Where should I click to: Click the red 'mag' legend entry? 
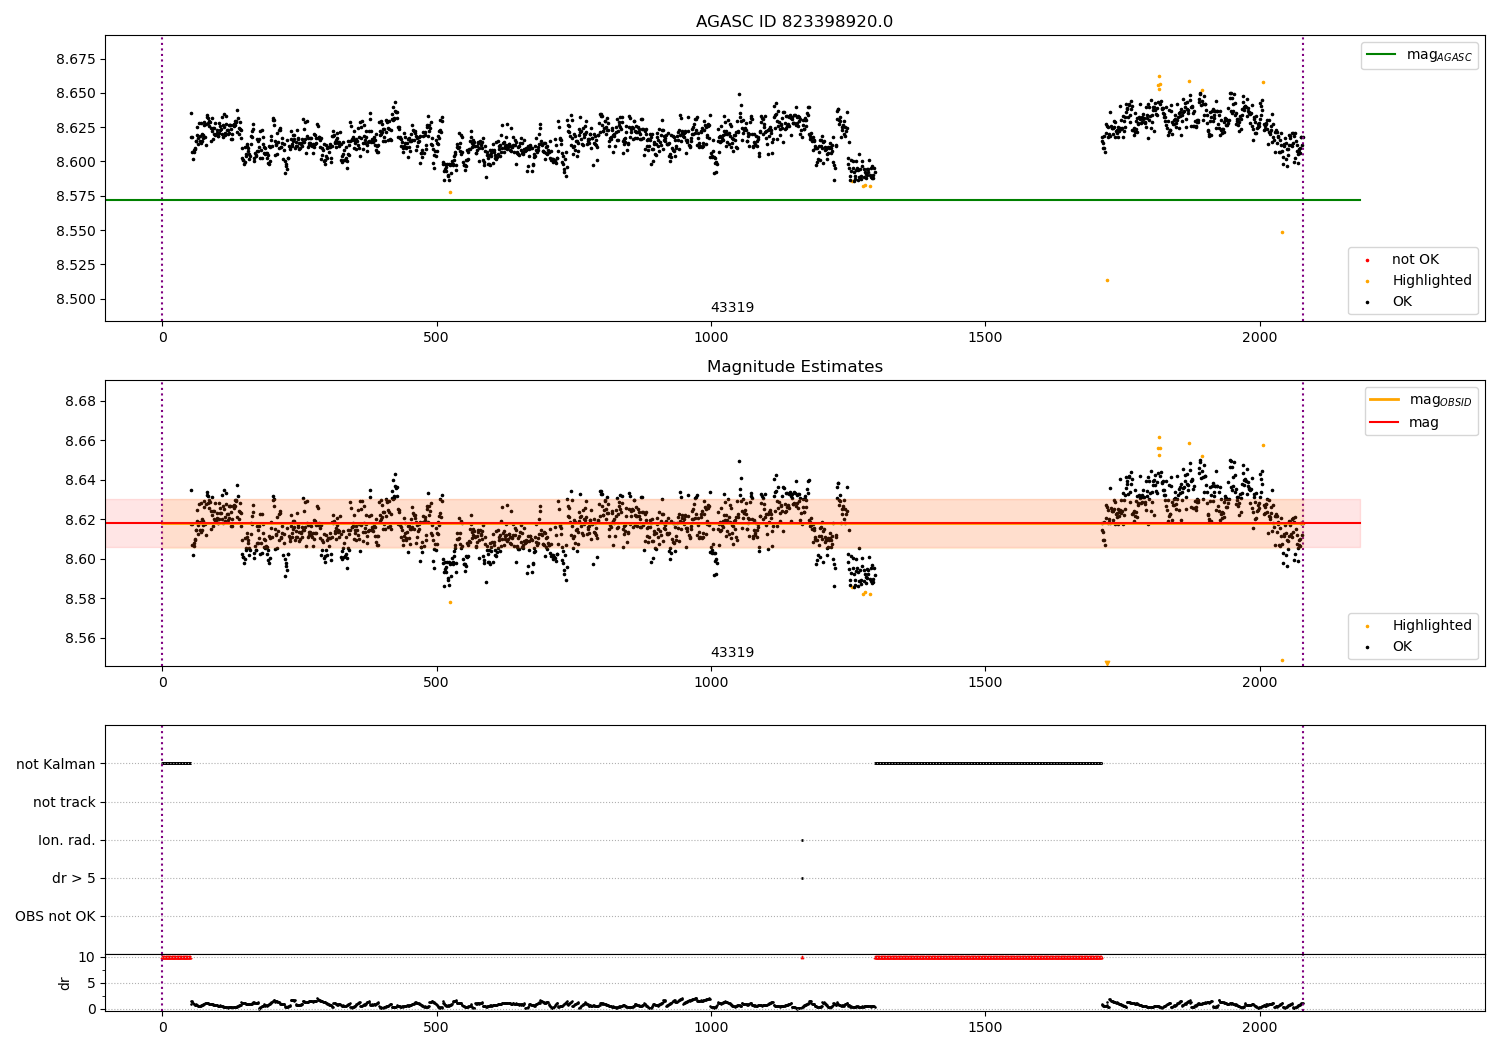click(1423, 423)
